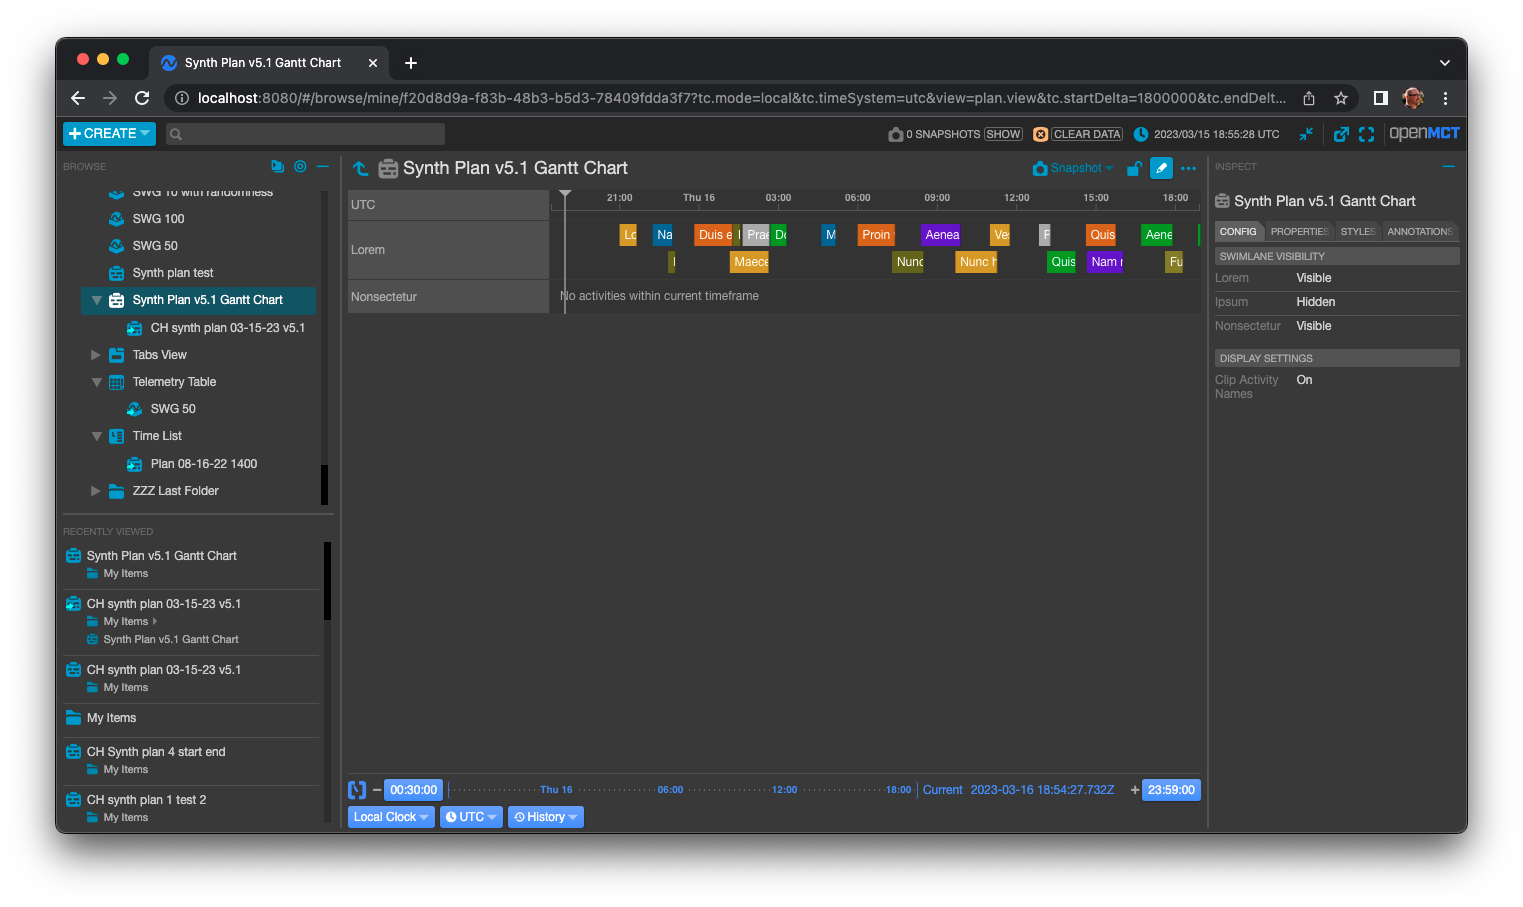This screenshot has height=907, width=1523.
Task: Open Chrome three-dot menu
Action: [1445, 98]
